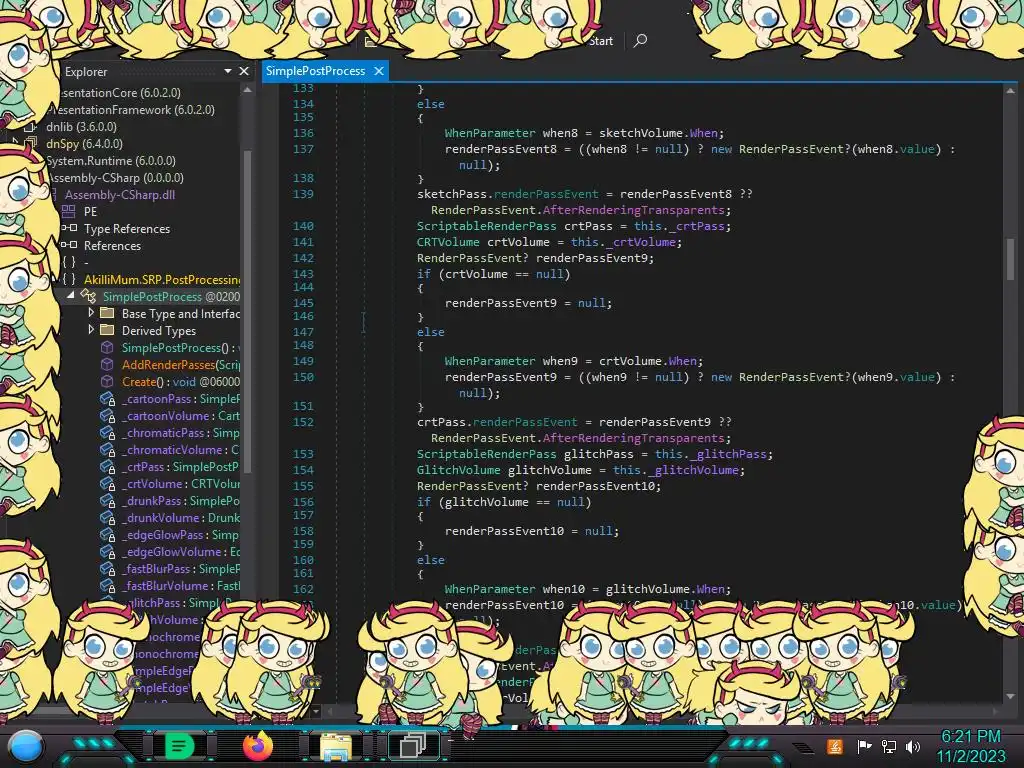This screenshot has width=1024, height=768.
Task: Open the Assembly Explorer window position dropdown
Action: tap(228, 71)
